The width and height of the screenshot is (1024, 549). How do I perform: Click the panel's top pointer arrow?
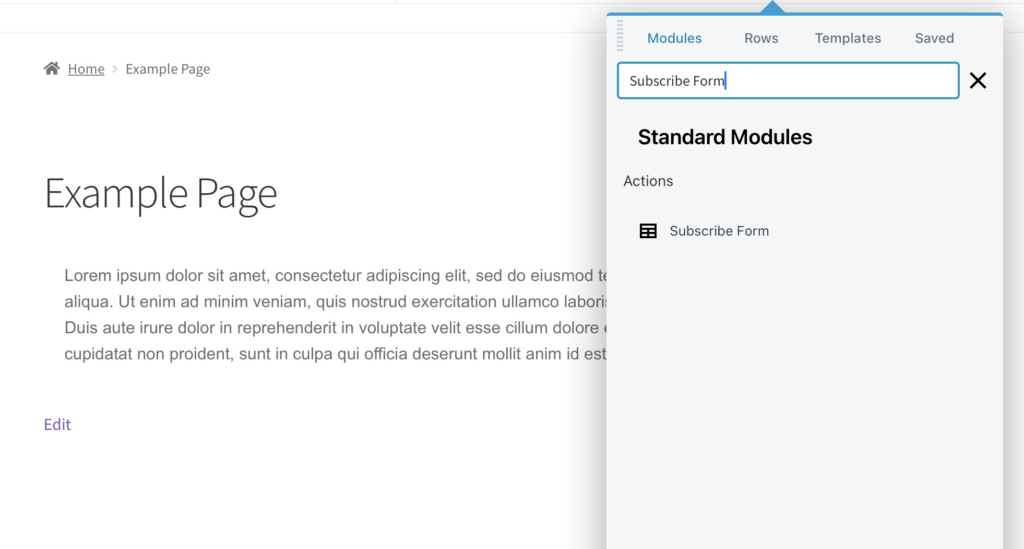click(772, 8)
